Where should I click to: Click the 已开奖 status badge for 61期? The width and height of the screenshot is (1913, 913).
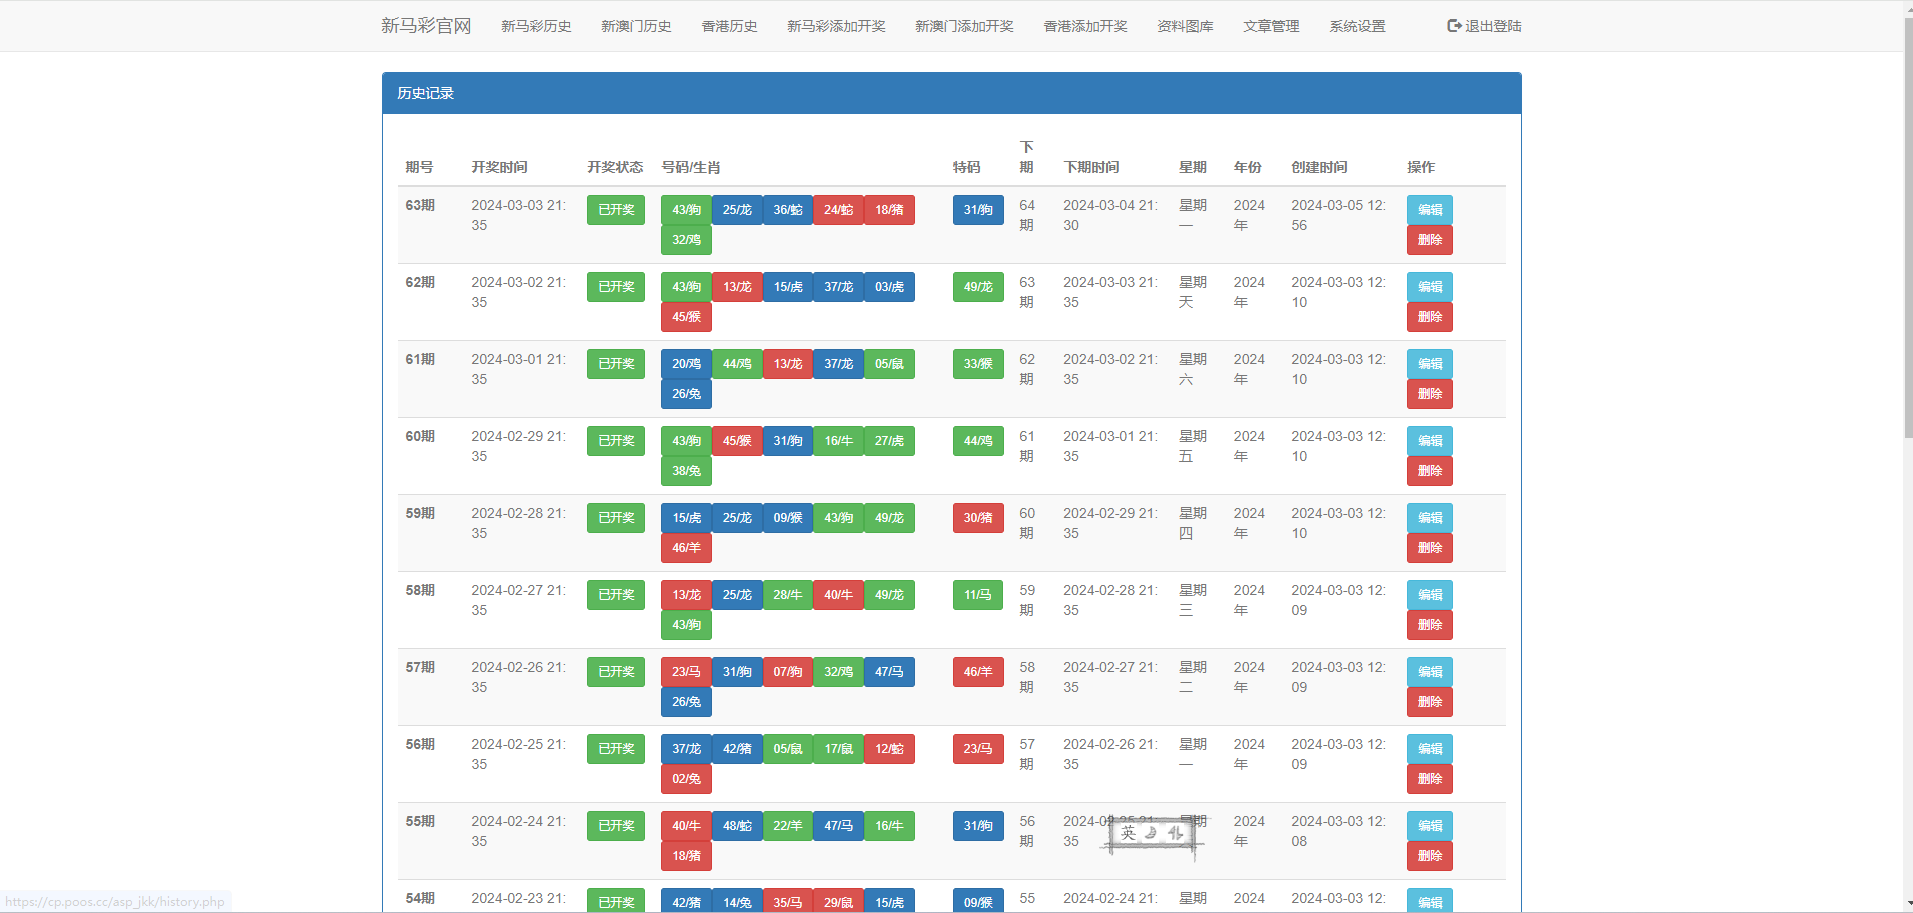point(615,364)
